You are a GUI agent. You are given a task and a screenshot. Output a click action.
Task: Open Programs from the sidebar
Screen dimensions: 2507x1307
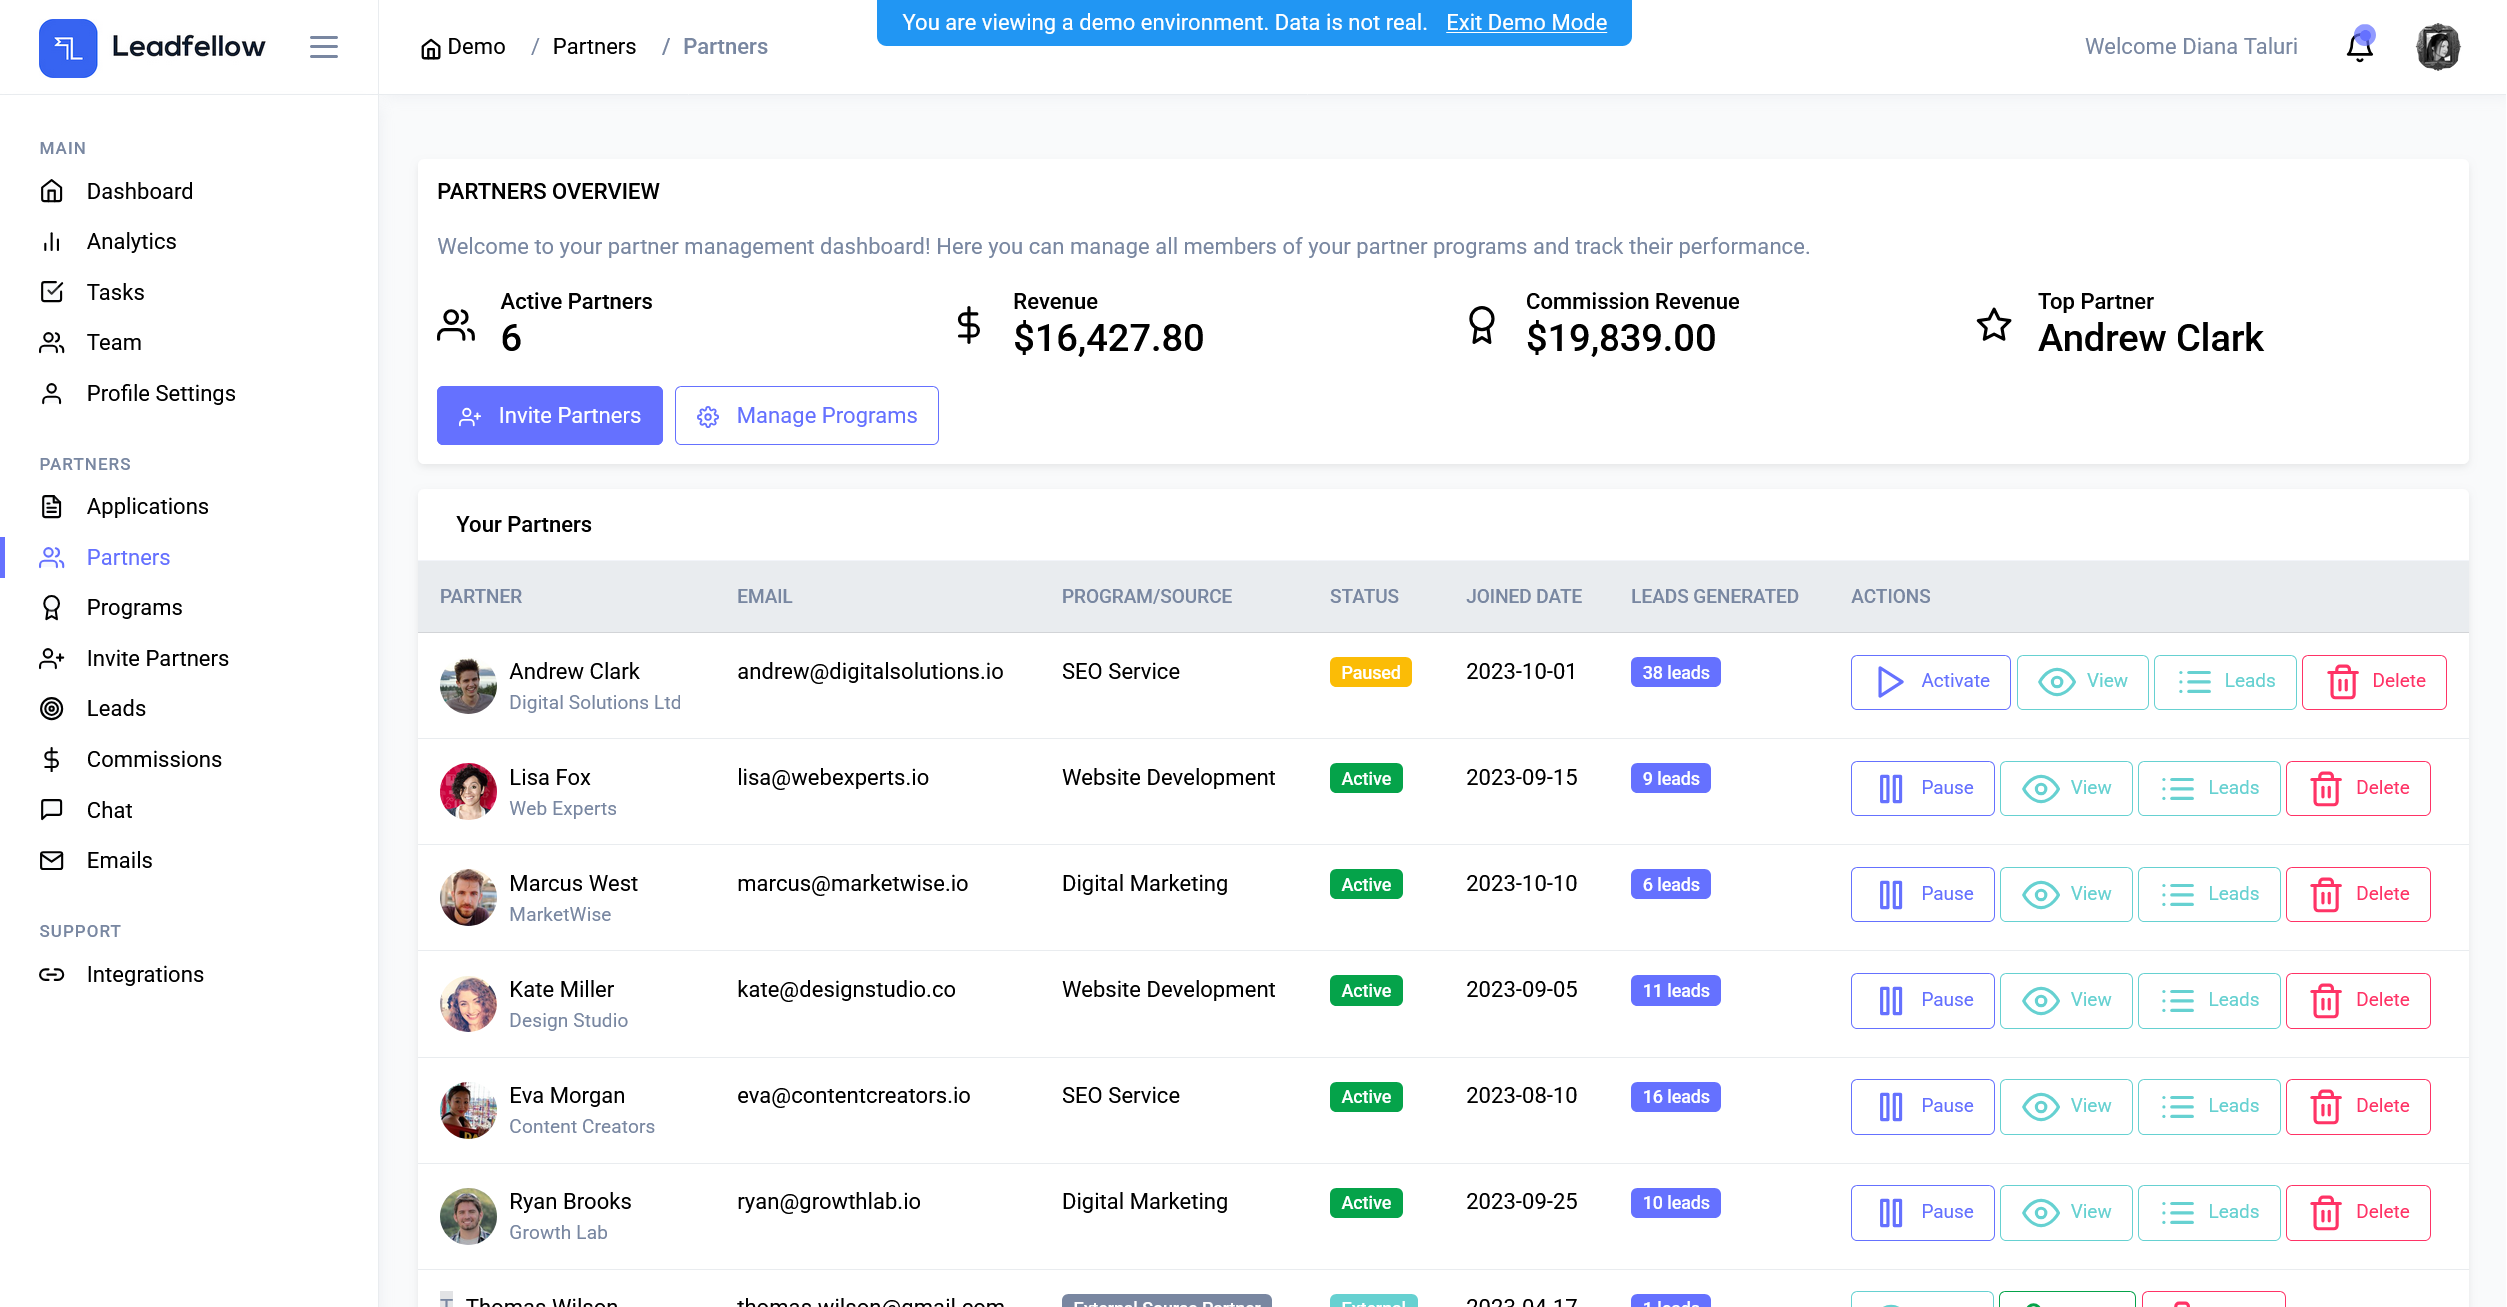[134, 607]
